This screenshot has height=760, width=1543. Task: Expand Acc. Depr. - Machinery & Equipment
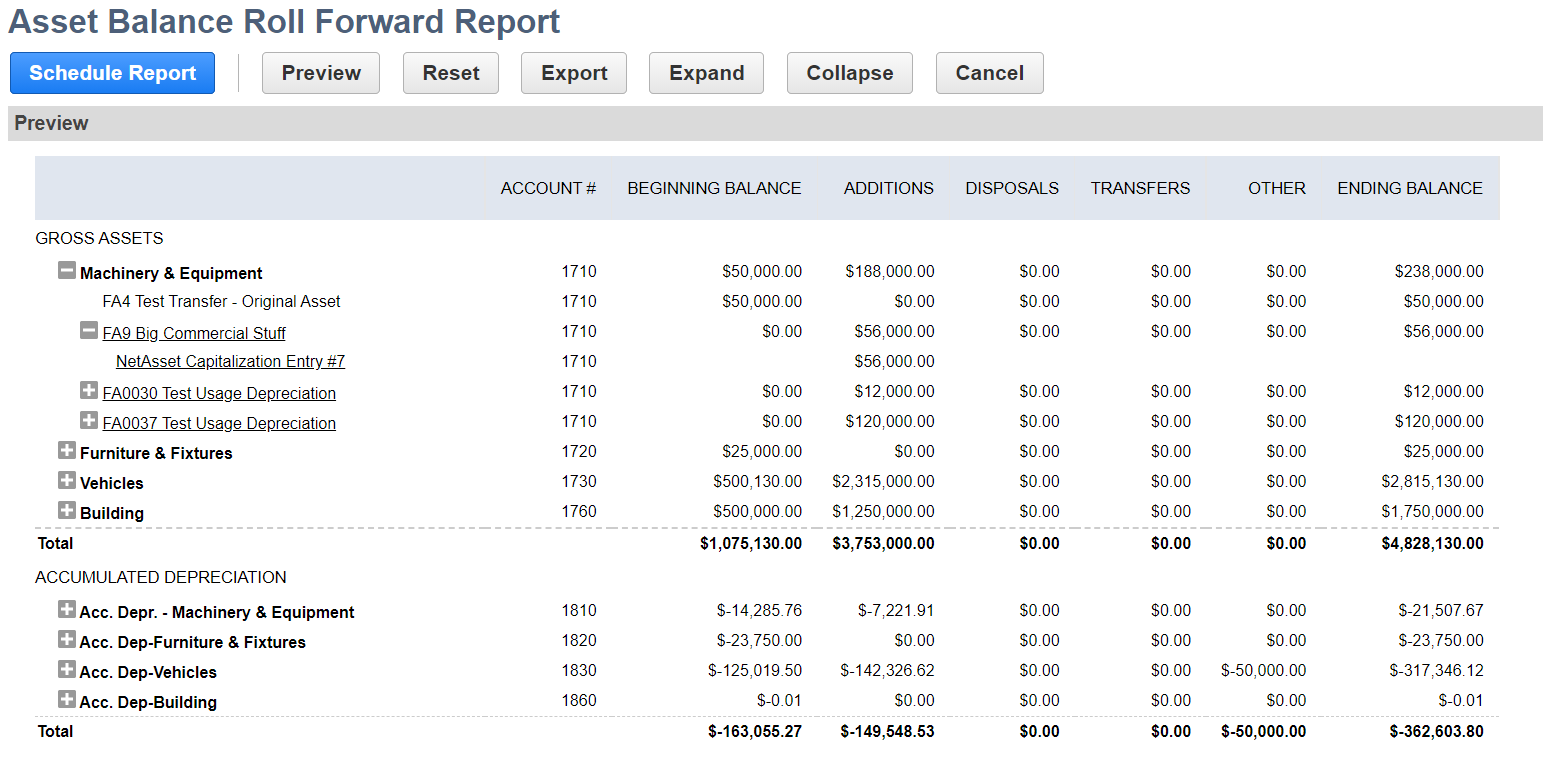tap(67, 610)
